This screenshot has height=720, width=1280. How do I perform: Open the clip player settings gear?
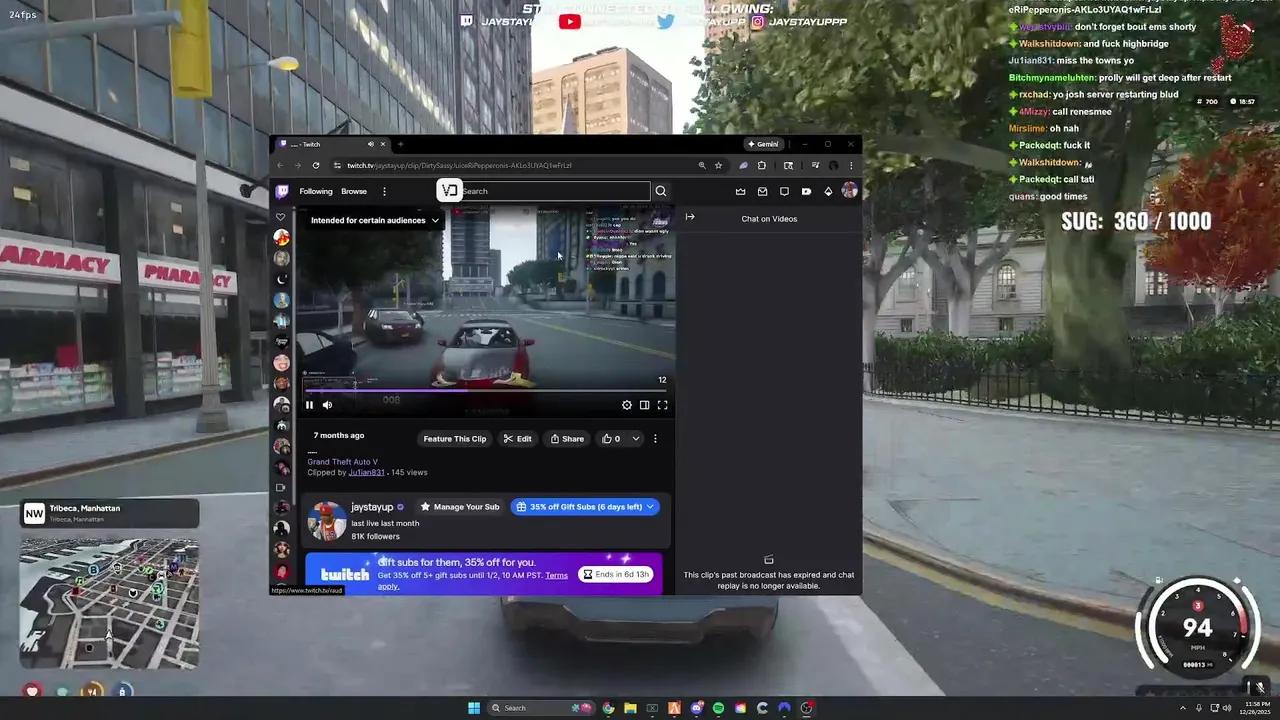[627, 404]
